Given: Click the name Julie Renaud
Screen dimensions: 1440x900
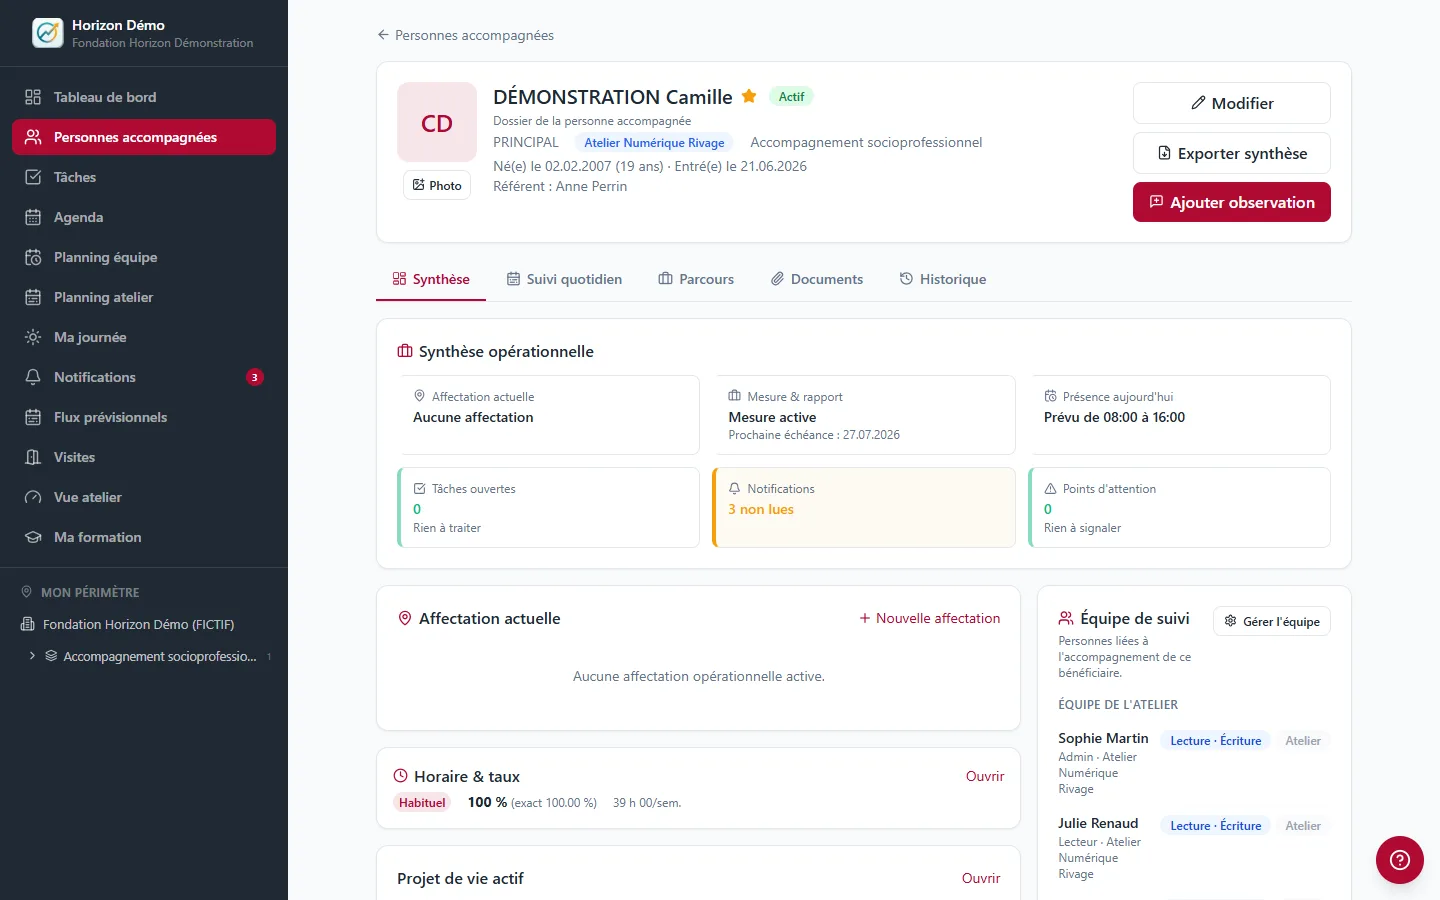Looking at the screenshot, I should point(1098,823).
